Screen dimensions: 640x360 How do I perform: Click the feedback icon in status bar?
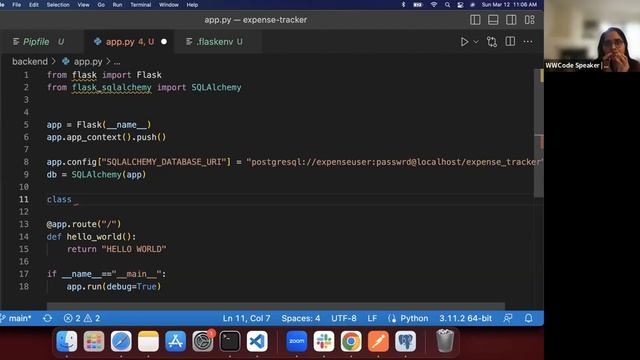coord(508,318)
